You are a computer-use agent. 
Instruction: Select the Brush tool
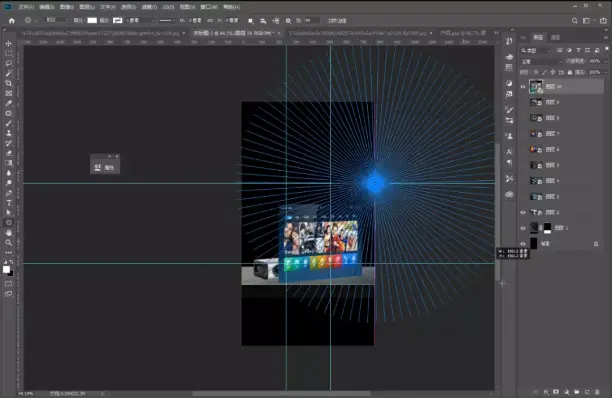coord(9,123)
